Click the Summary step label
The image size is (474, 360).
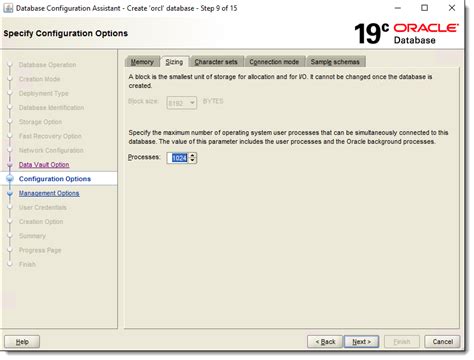(x=32, y=236)
